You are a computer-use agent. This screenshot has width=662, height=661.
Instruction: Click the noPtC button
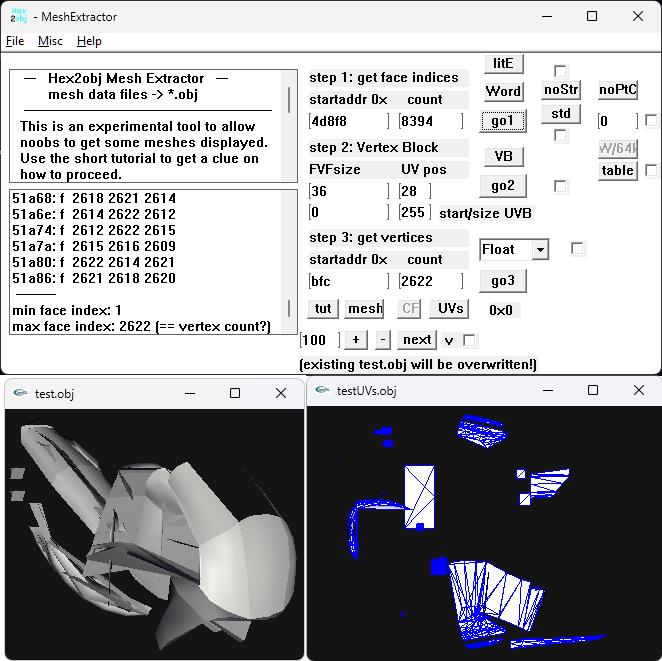click(618, 90)
